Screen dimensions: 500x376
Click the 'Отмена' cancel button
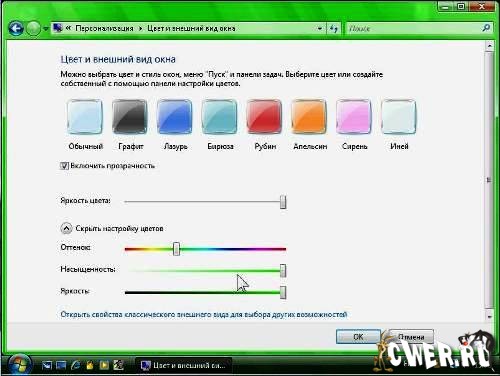coord(411,337)
